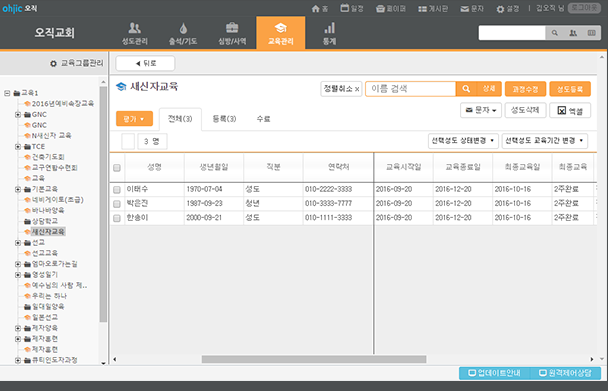Open 선택성도 교육기간 변경 dropdown
Screen dimensions: 608x391
544,141
